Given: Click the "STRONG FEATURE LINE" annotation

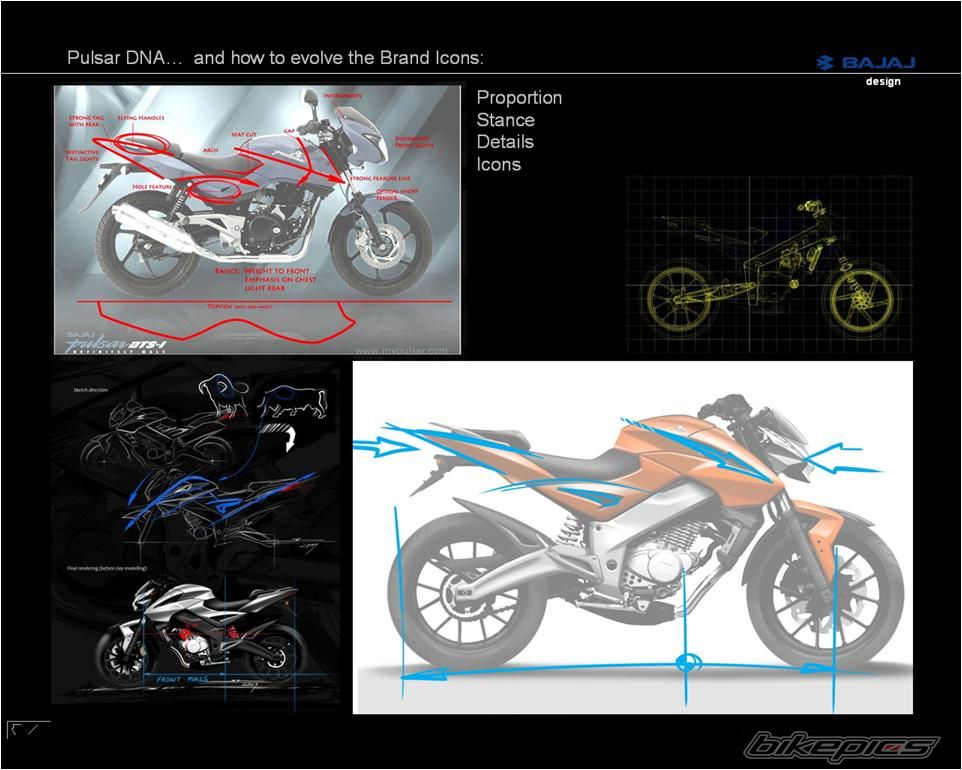Looking at the screenshot, I should 380,178.
